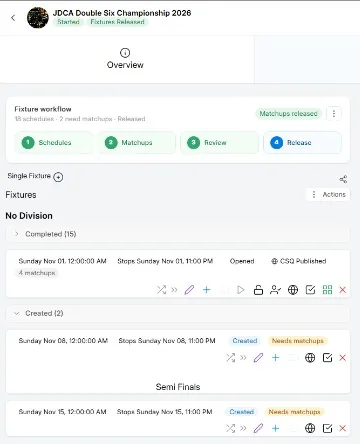
Task: Add matchup to Nov 08 fixture
Action: pos(276,358)
